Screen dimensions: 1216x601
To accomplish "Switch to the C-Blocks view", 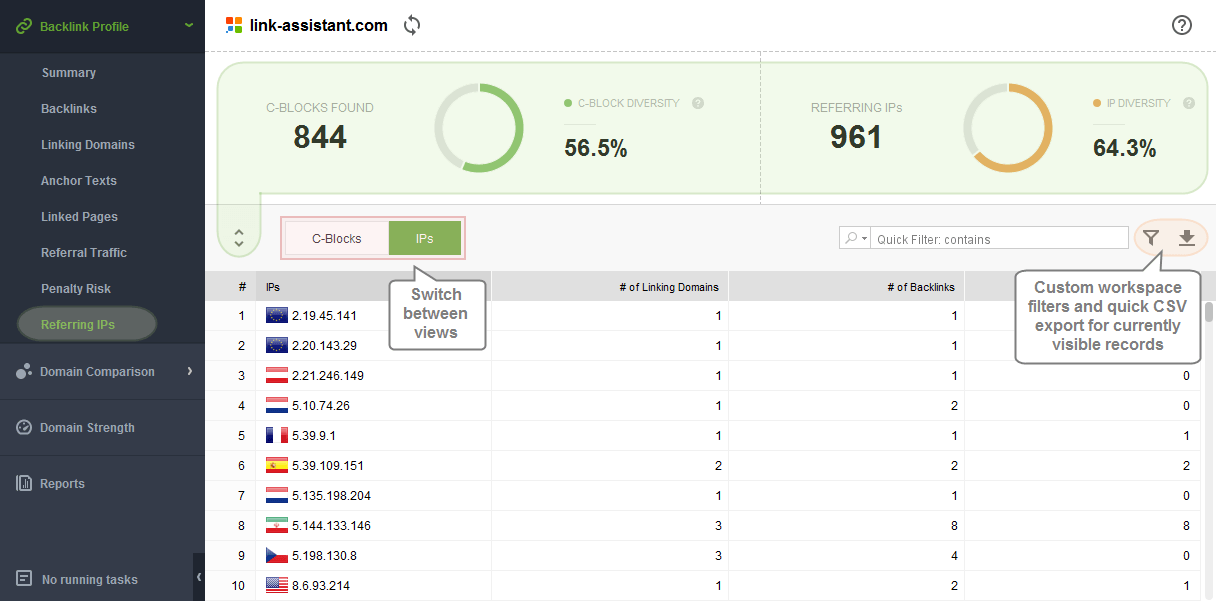I will [x=337, y=239].
